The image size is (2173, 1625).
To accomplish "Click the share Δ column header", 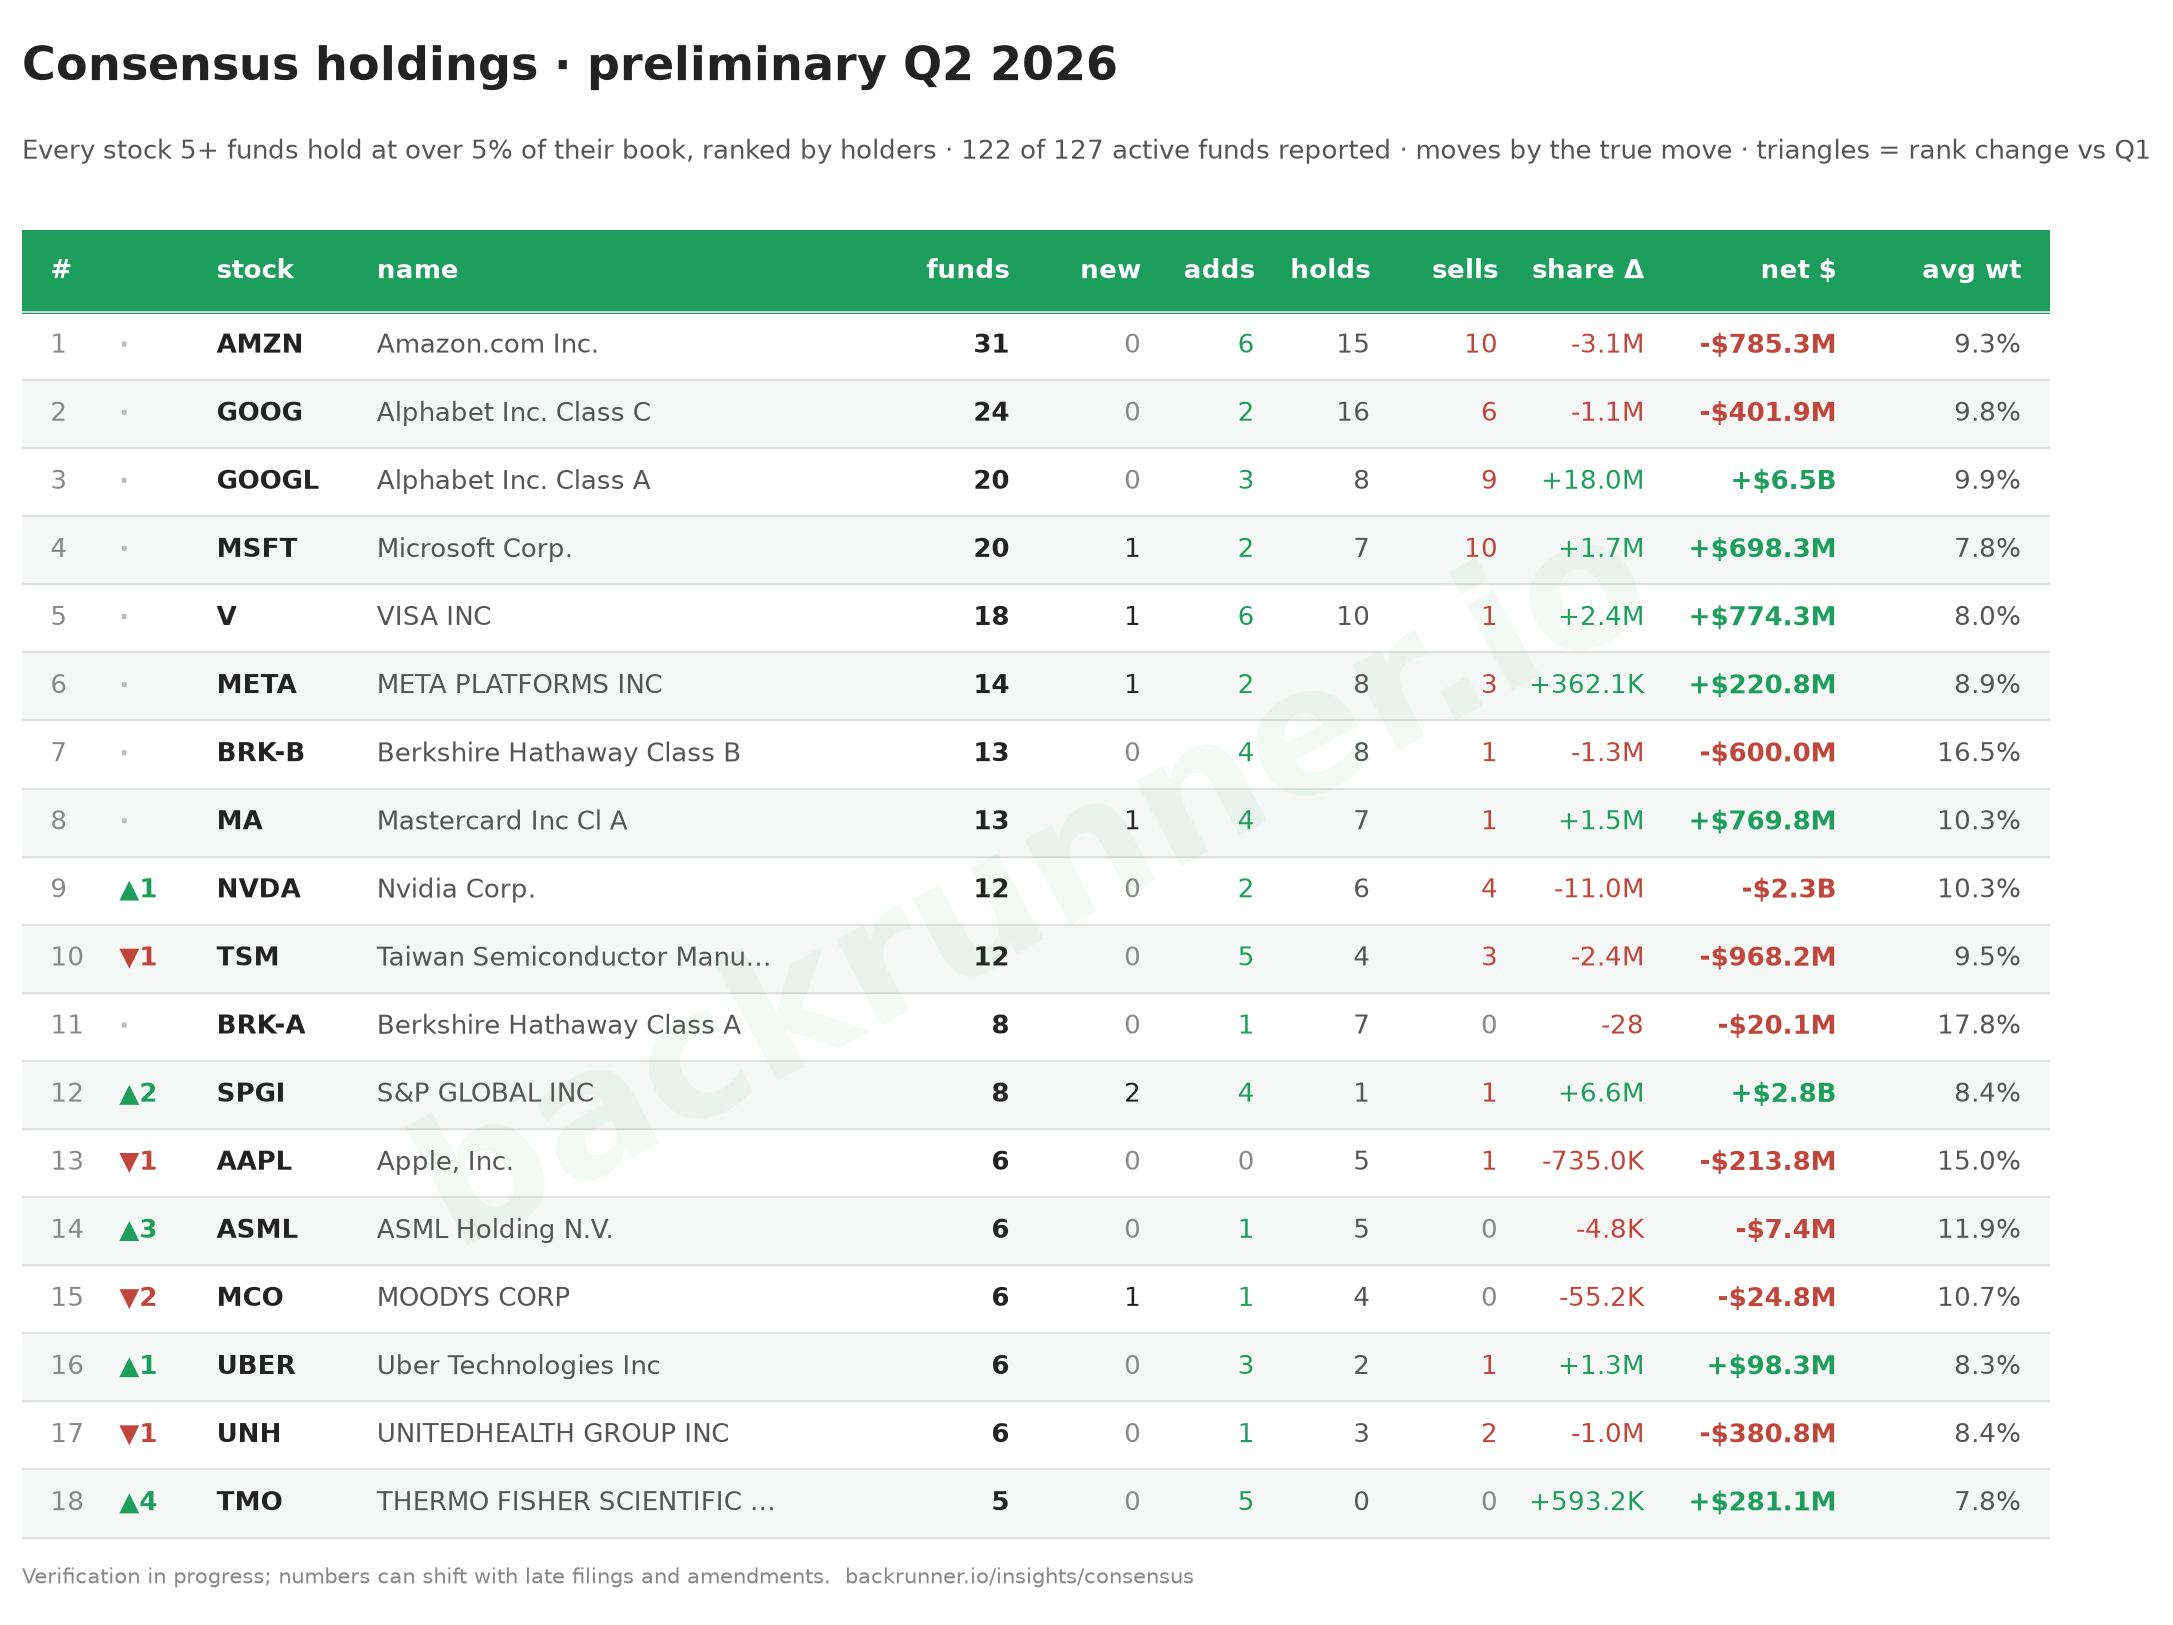I will click(x=1588, y=270).
